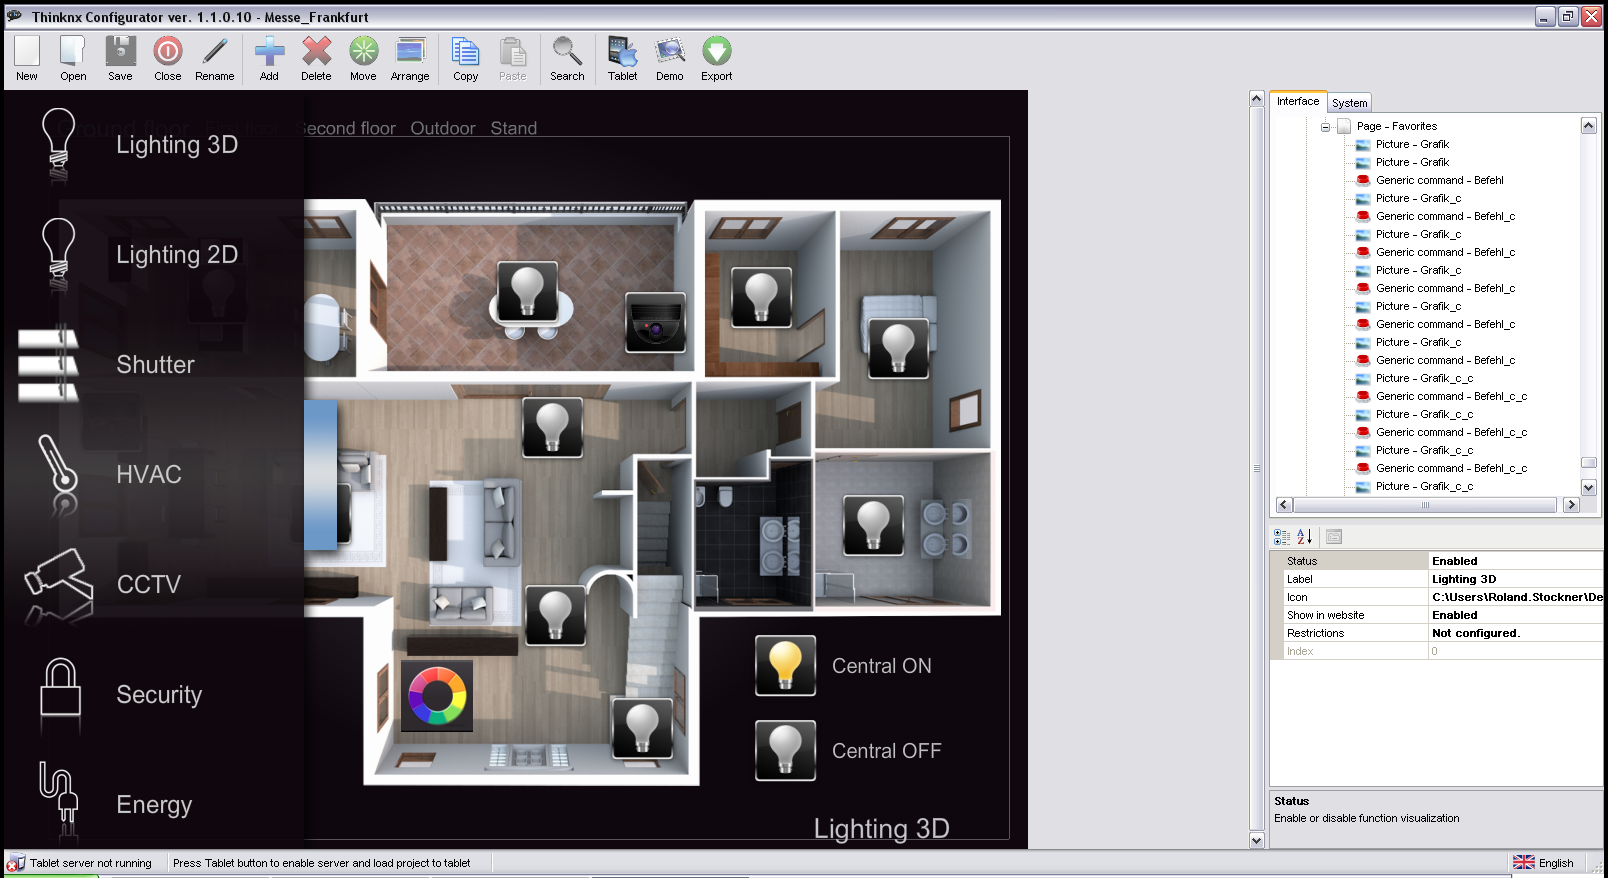Toggle the bulb in the upper middle room
Image resolution: width=1608 pixels, height=878 pixels.
coord(761,297)
